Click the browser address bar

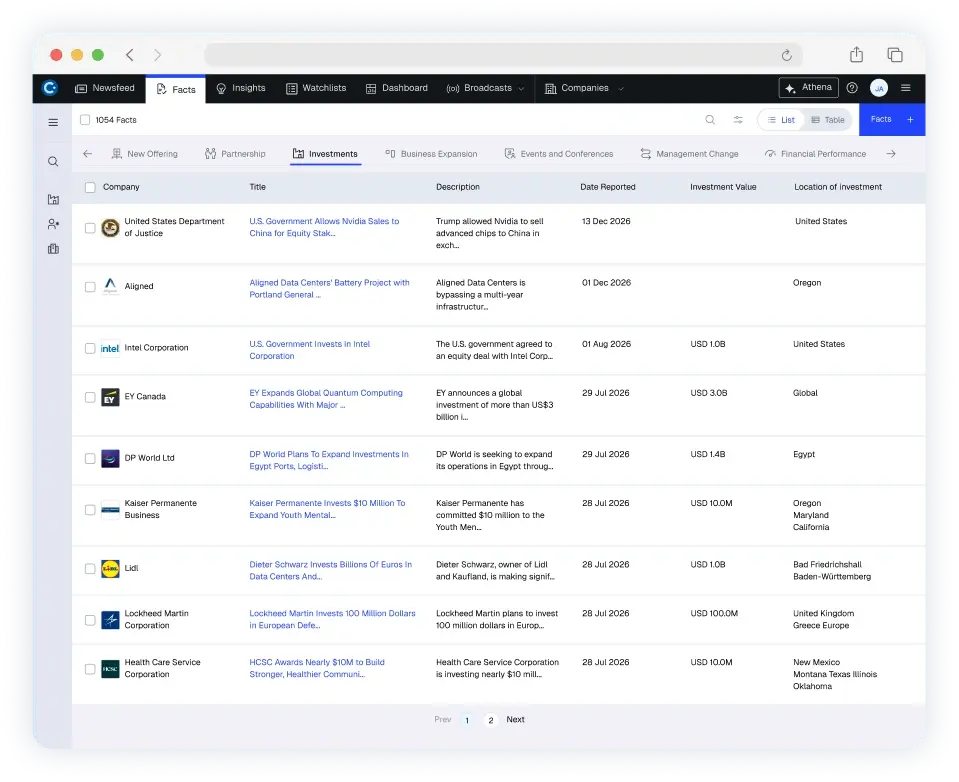[x=503, y=55]
